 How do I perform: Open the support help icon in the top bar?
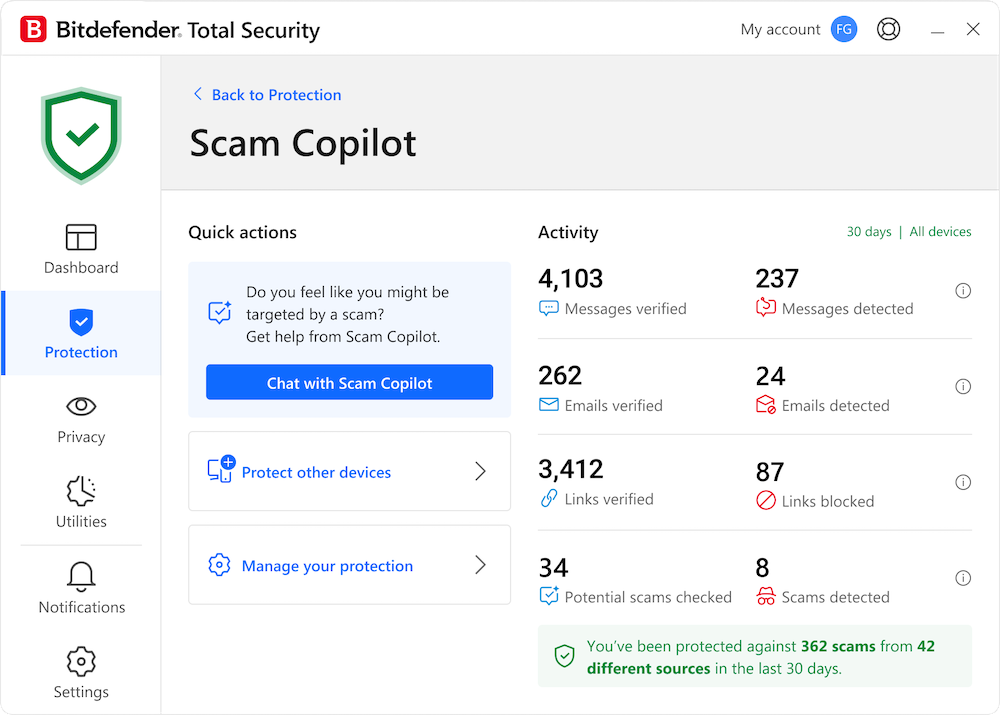pyautogui.click(x=888, y=29)
